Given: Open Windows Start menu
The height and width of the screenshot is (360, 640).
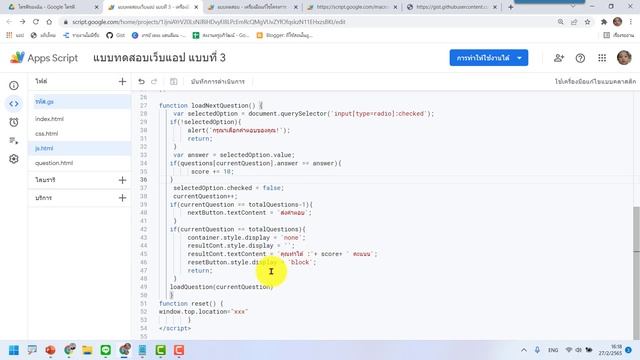Looking at the screenshot, I should [x=14, y=350].
